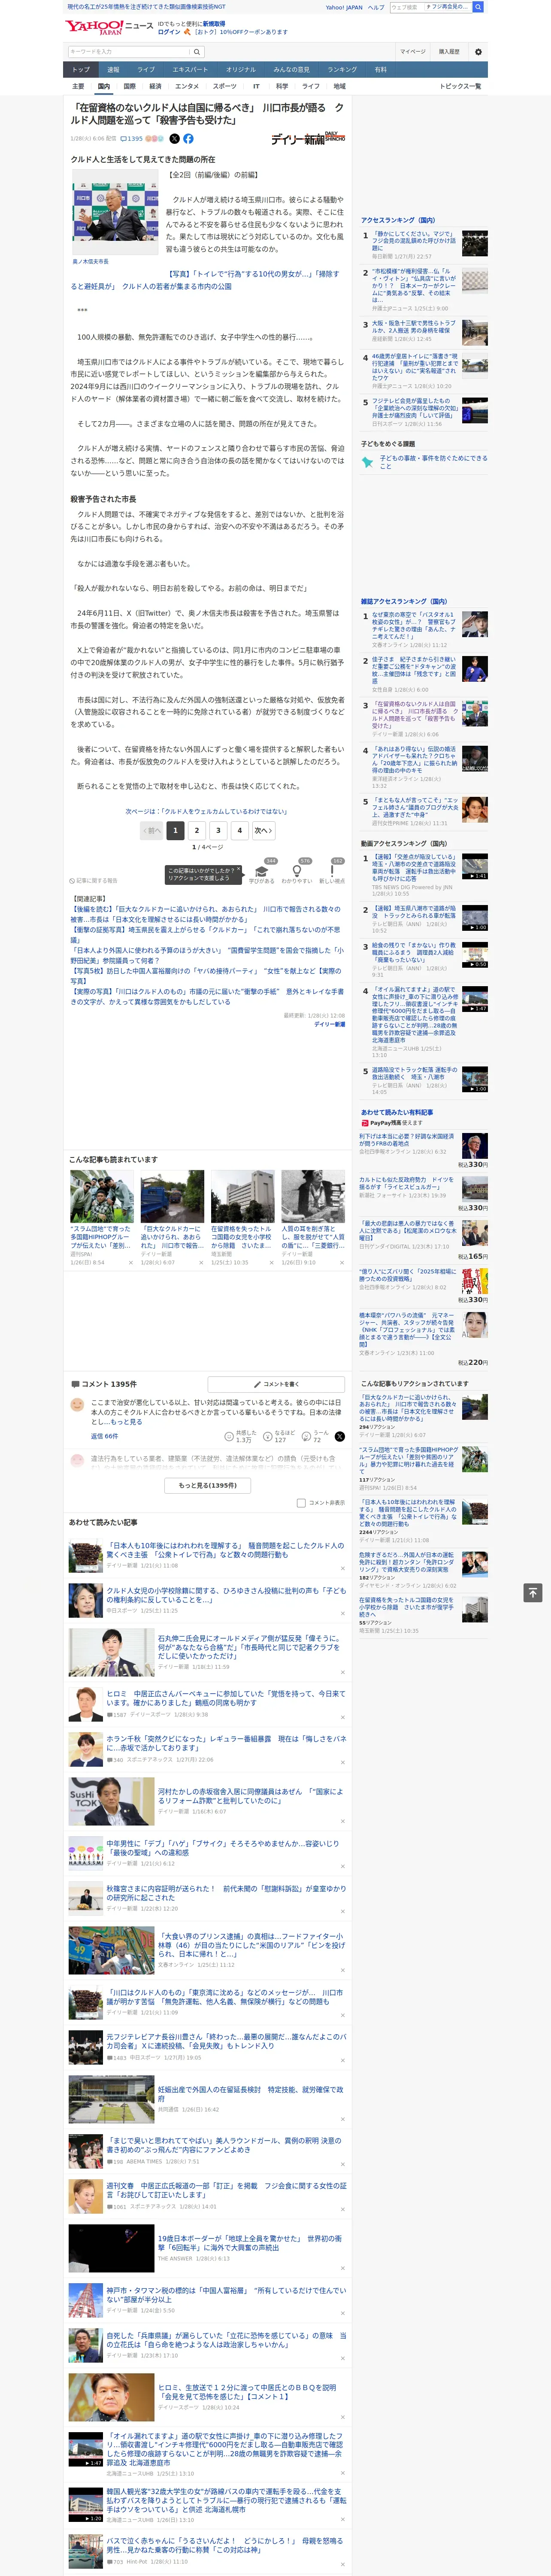The image size is (551, 2576).
Task: Select the エンタメ category tab
Action: tap(187, 86)
